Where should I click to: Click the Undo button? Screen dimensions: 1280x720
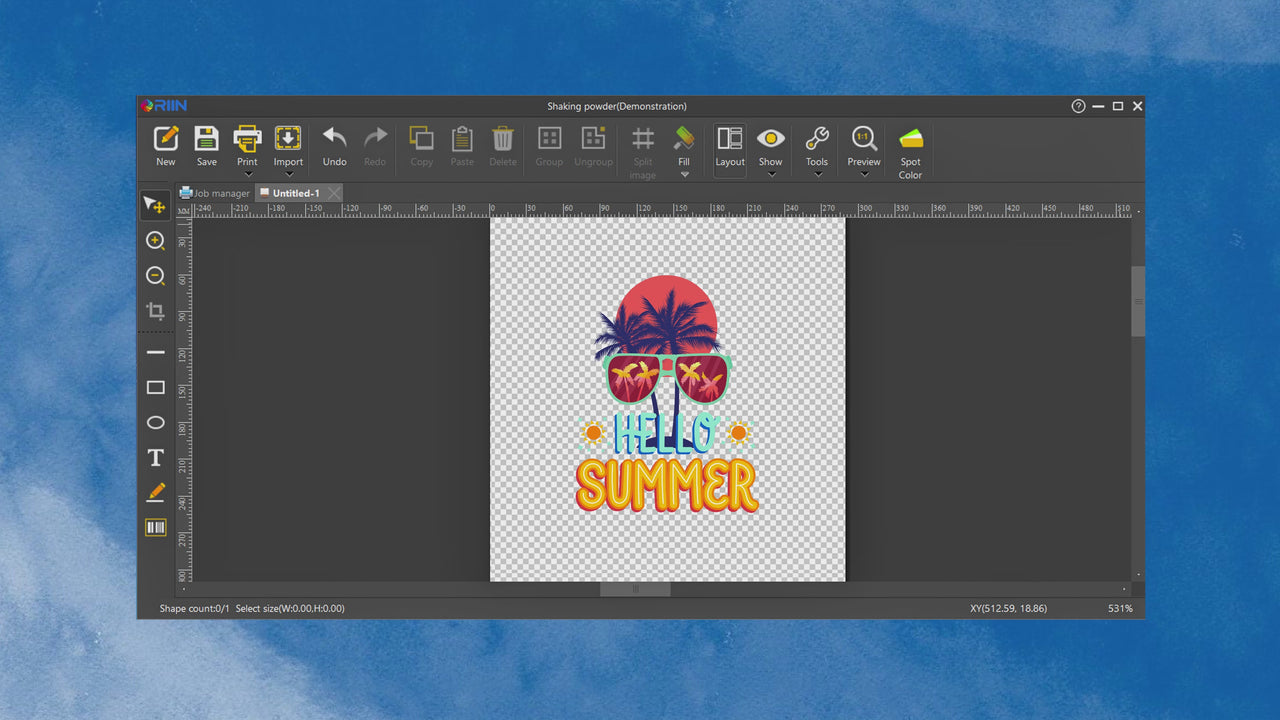(x=334, y=146)
